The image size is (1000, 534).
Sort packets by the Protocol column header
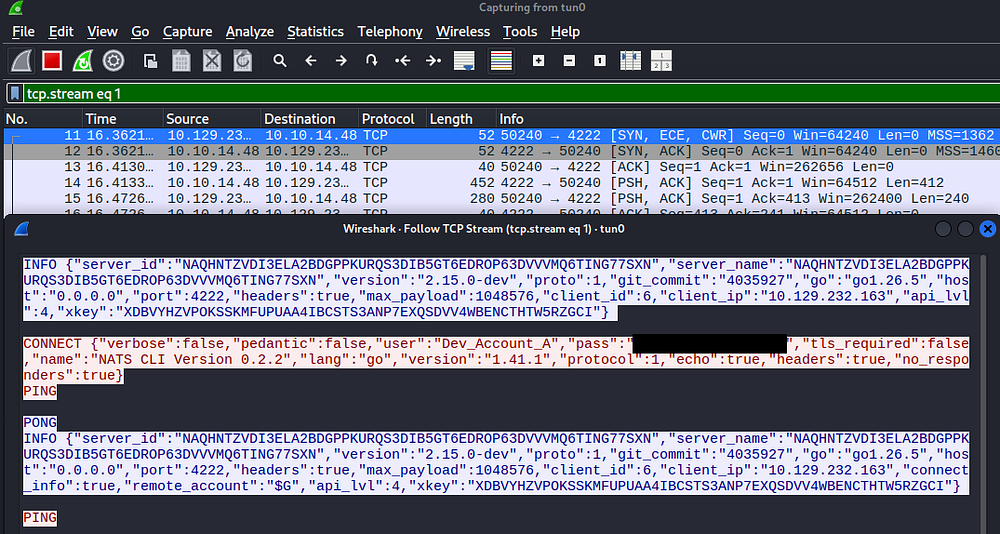(x=393, y=119)
